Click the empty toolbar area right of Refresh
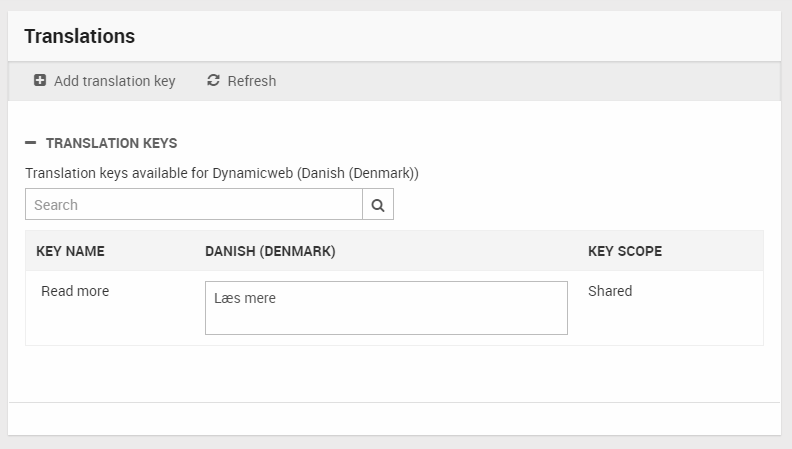This screenshot has width=792, height=449. tap(520, 81)
